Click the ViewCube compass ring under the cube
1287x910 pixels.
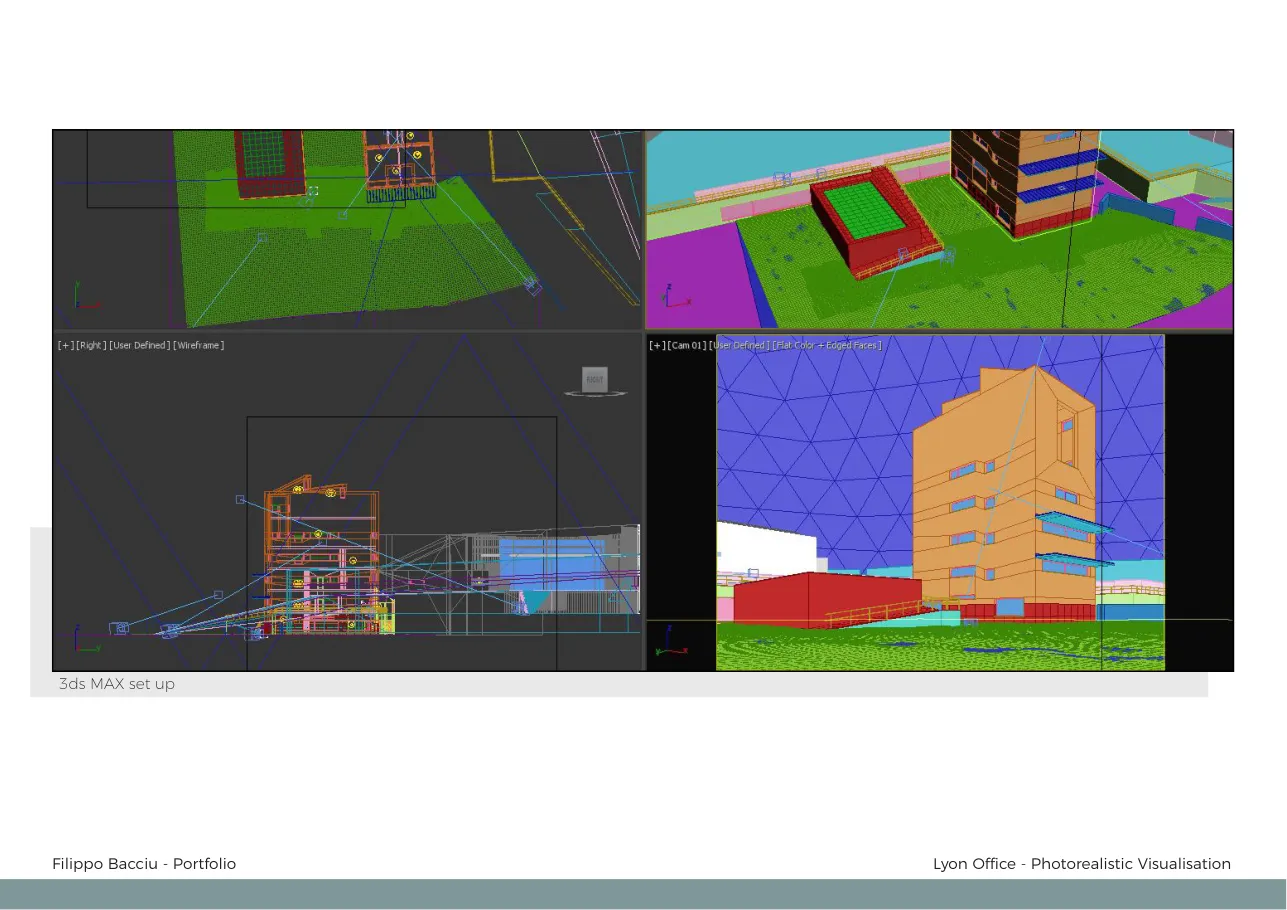coord(595,394)
